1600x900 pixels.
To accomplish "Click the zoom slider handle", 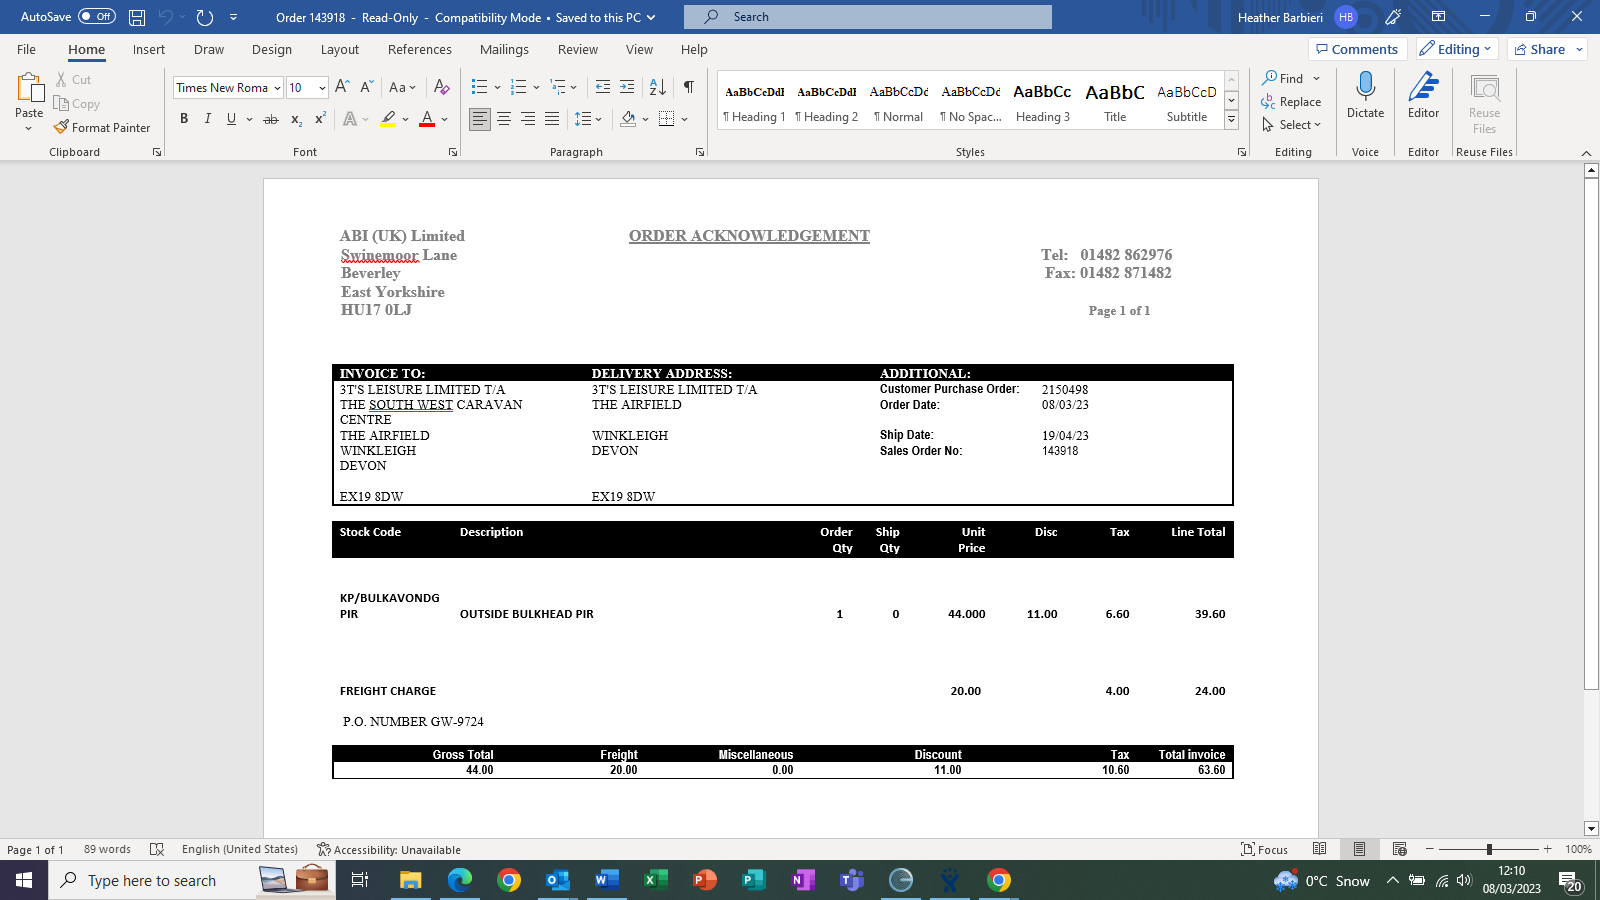I will (x=1489, y=849).
